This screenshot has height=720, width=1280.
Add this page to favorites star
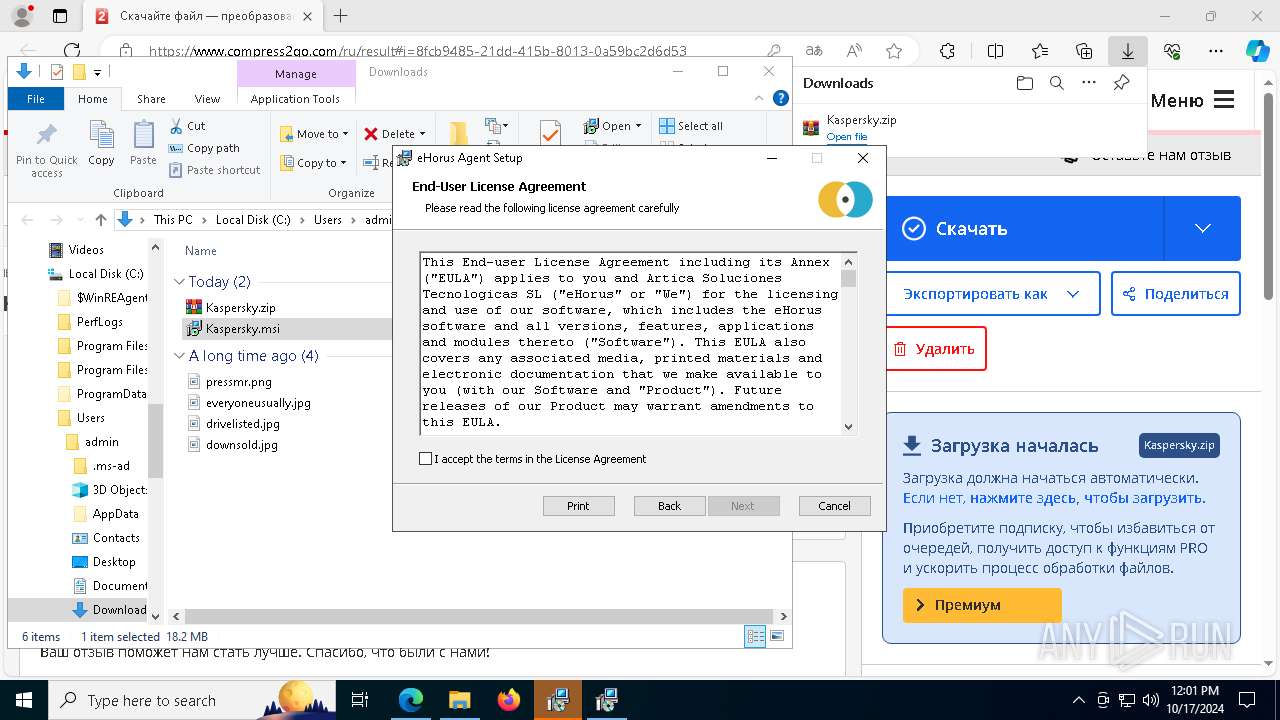[894, 51]
